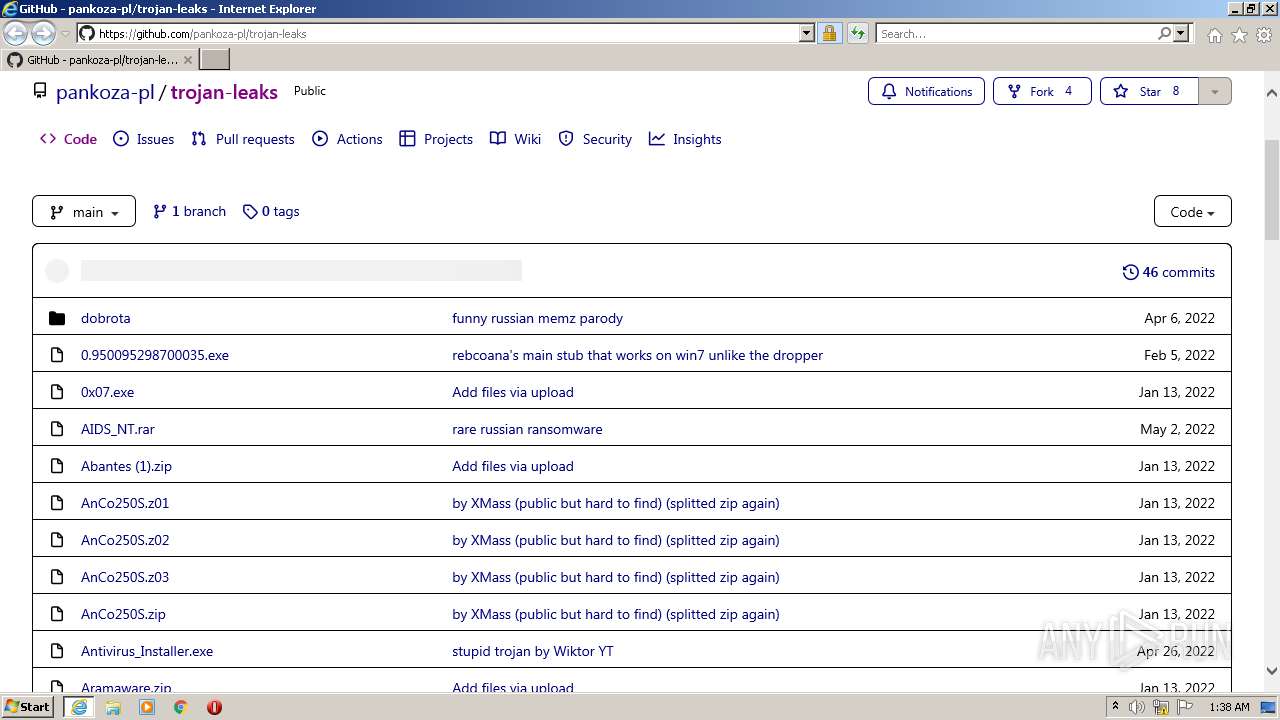The height and width of the screenshot is (720, 1280).
Task: Click the Windows Start button
Action: pyautogui.click(x=28, y=706)
